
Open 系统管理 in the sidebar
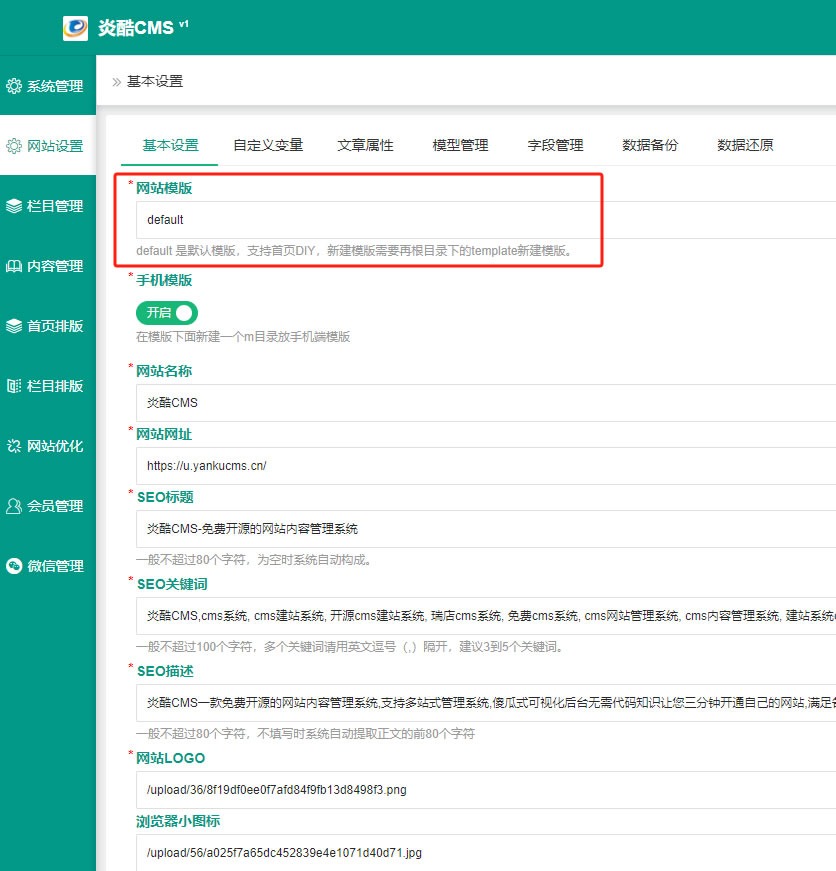[48, 86]
